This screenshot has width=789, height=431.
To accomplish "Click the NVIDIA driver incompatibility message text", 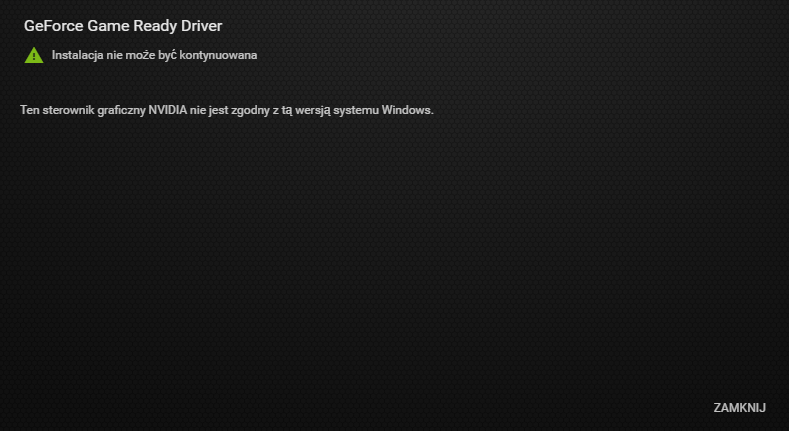I will [x=227, y=110].
